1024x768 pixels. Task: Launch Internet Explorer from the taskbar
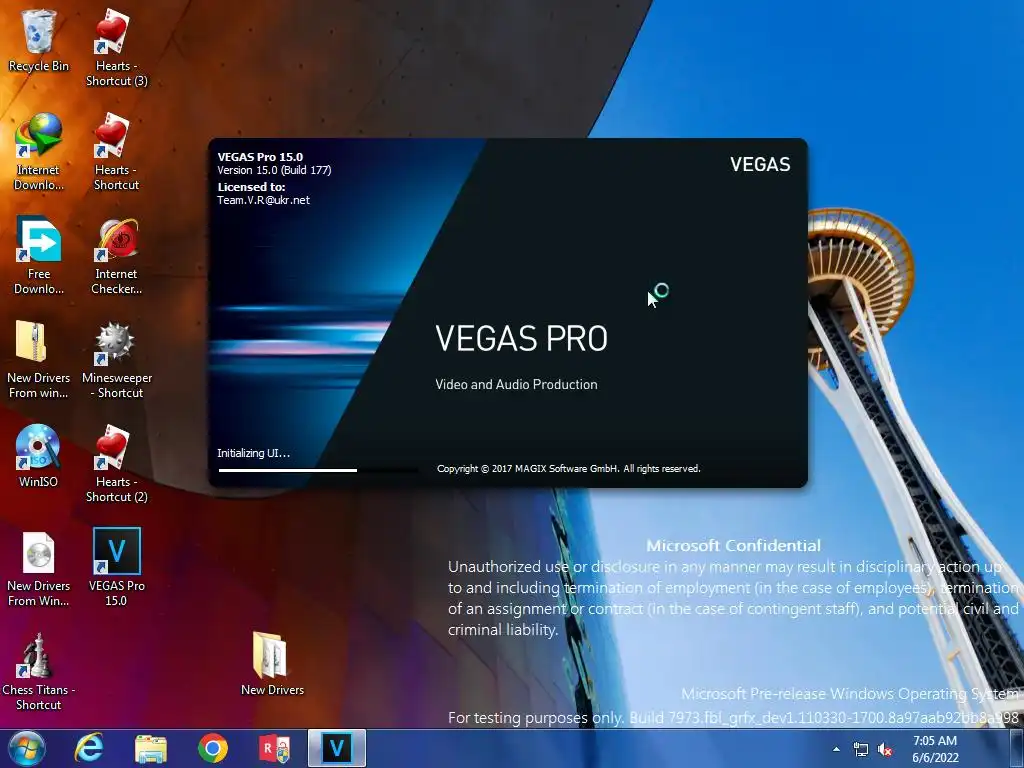(89, 748)
